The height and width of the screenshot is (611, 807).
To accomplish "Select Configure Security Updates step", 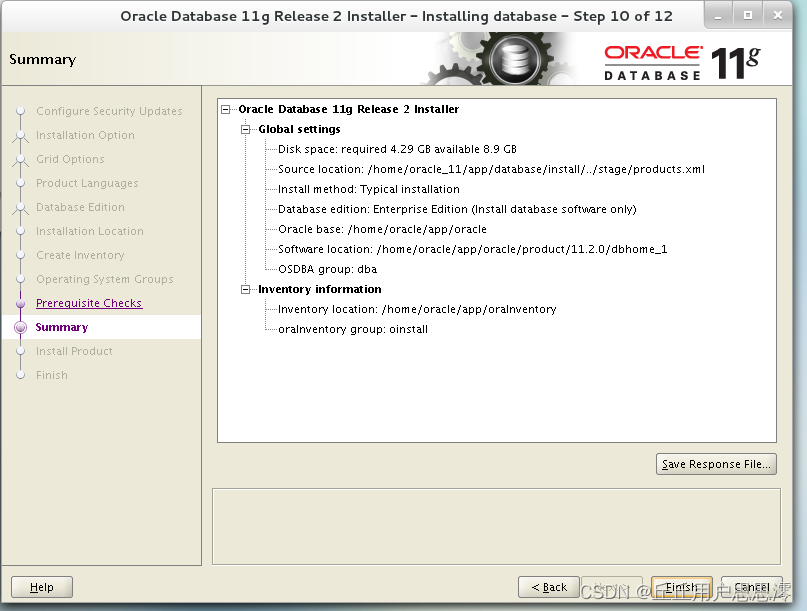I will point(109,111).
